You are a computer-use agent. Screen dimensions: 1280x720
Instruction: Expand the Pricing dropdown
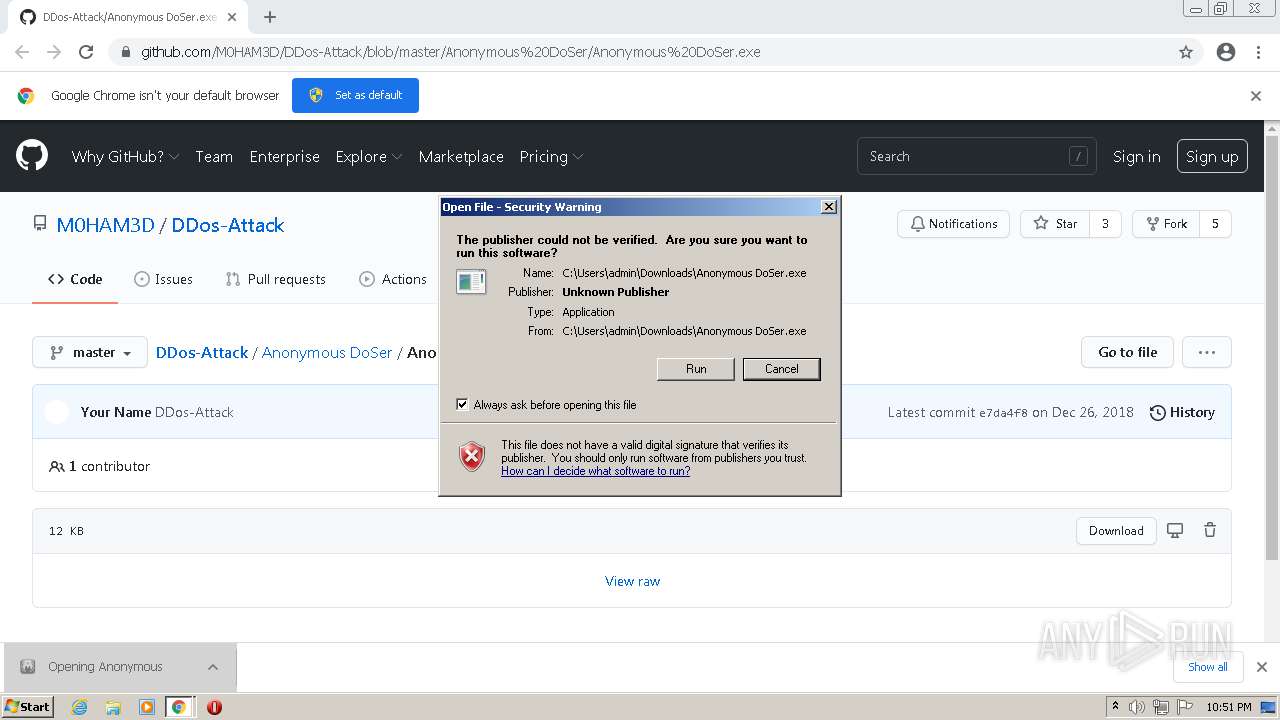tap(551, 157)
